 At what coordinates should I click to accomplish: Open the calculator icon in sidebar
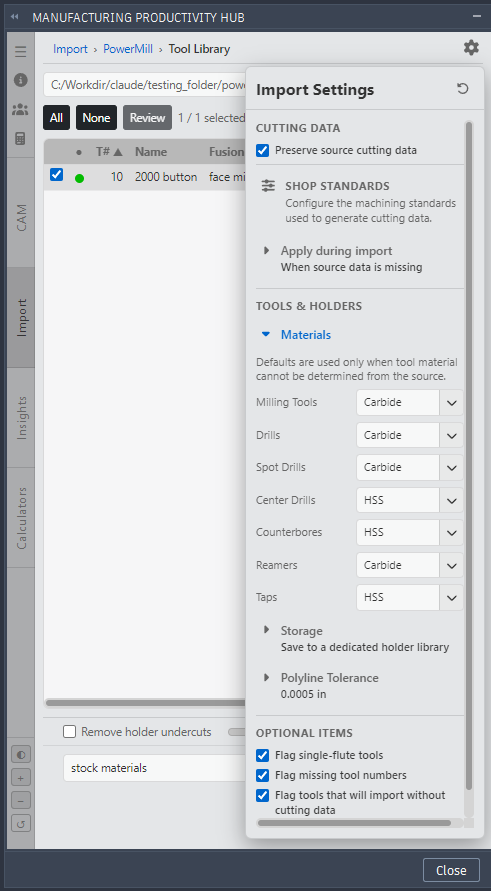click(x=20, y=138)
